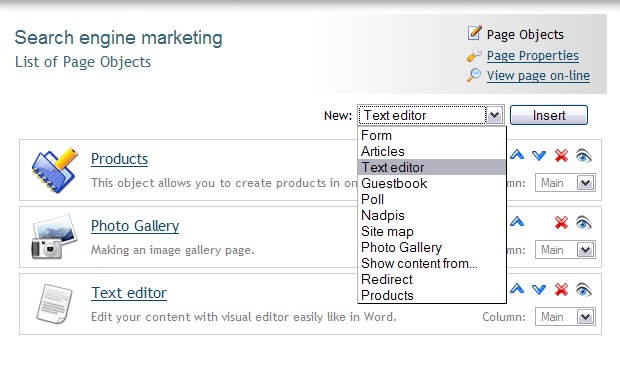The width and height of the screenshot is (620, 372).
Task: Delete Products object with red X
Action: [561, 156]
